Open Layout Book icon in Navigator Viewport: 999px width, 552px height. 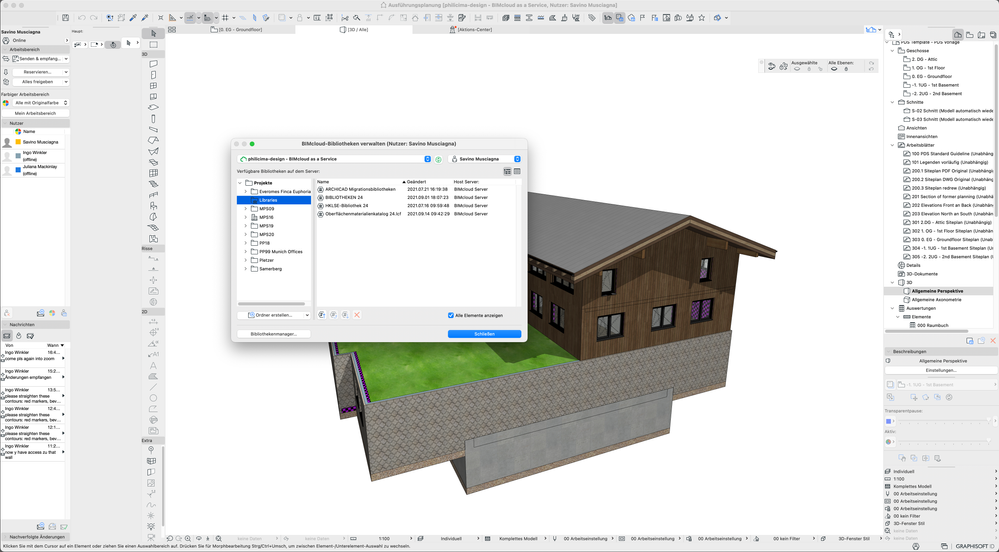coord(982,34)
